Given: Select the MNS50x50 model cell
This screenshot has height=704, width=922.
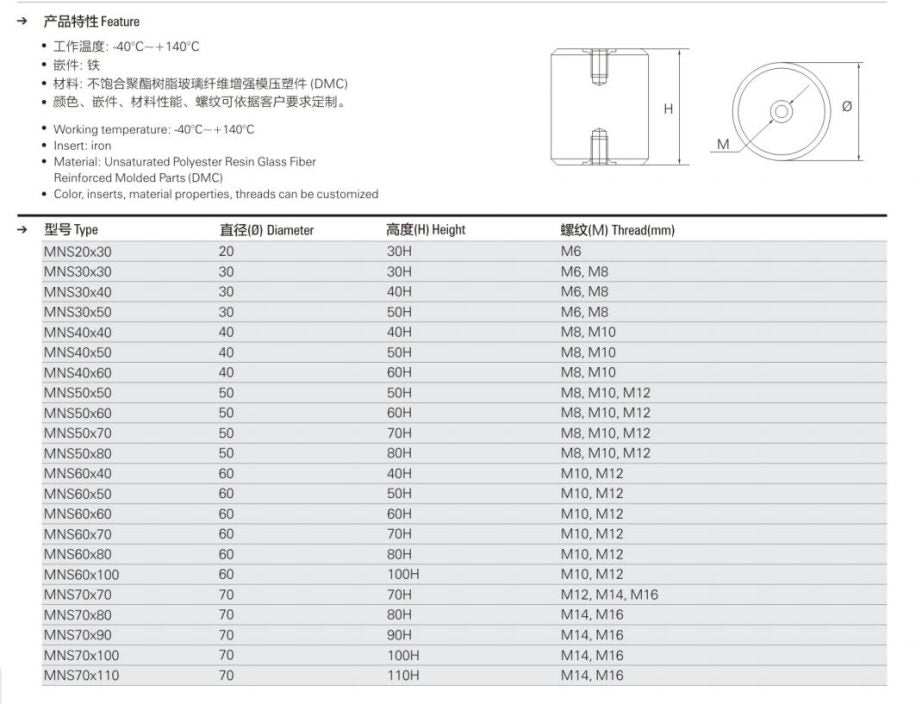Looking at the screenshot, I should (x=78, y=393).
